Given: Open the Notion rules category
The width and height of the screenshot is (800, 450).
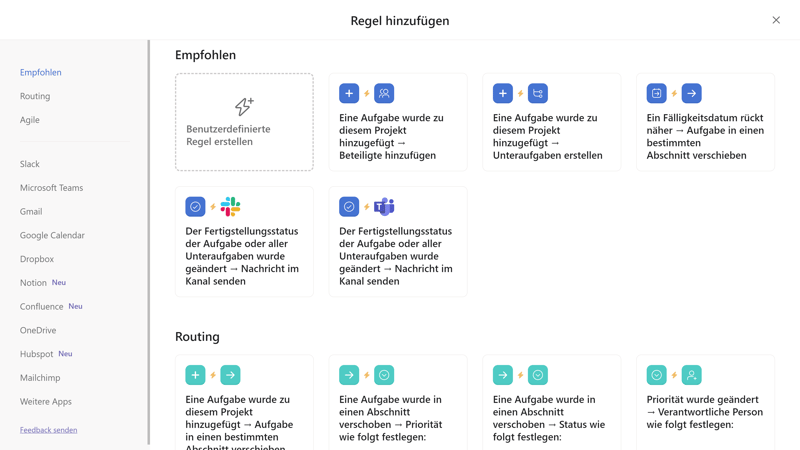Looking at the screenshot, I should 33,283.
